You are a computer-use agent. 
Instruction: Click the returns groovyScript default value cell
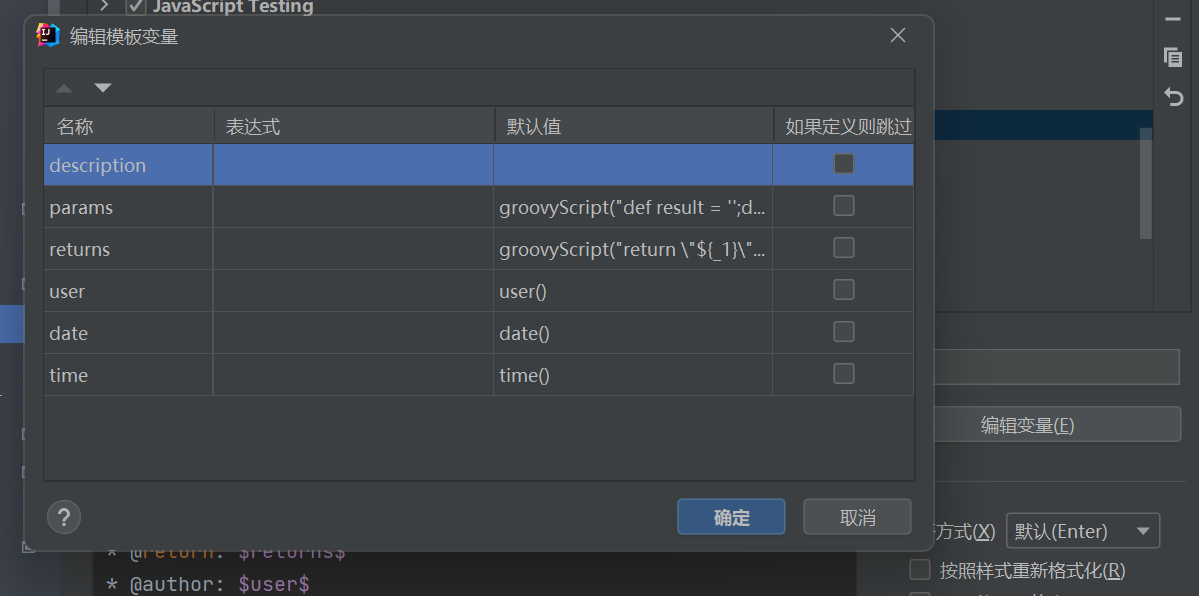tap(633, 249)
